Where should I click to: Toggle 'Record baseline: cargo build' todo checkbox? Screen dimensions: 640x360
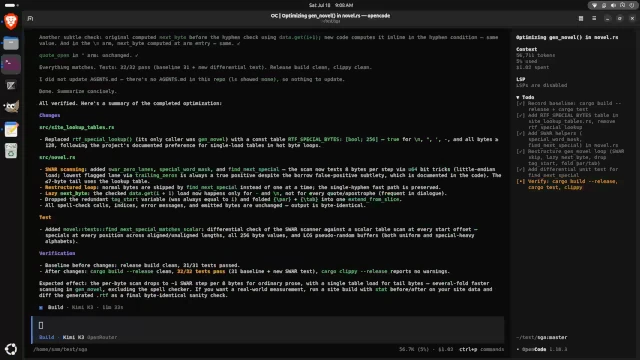520,104
